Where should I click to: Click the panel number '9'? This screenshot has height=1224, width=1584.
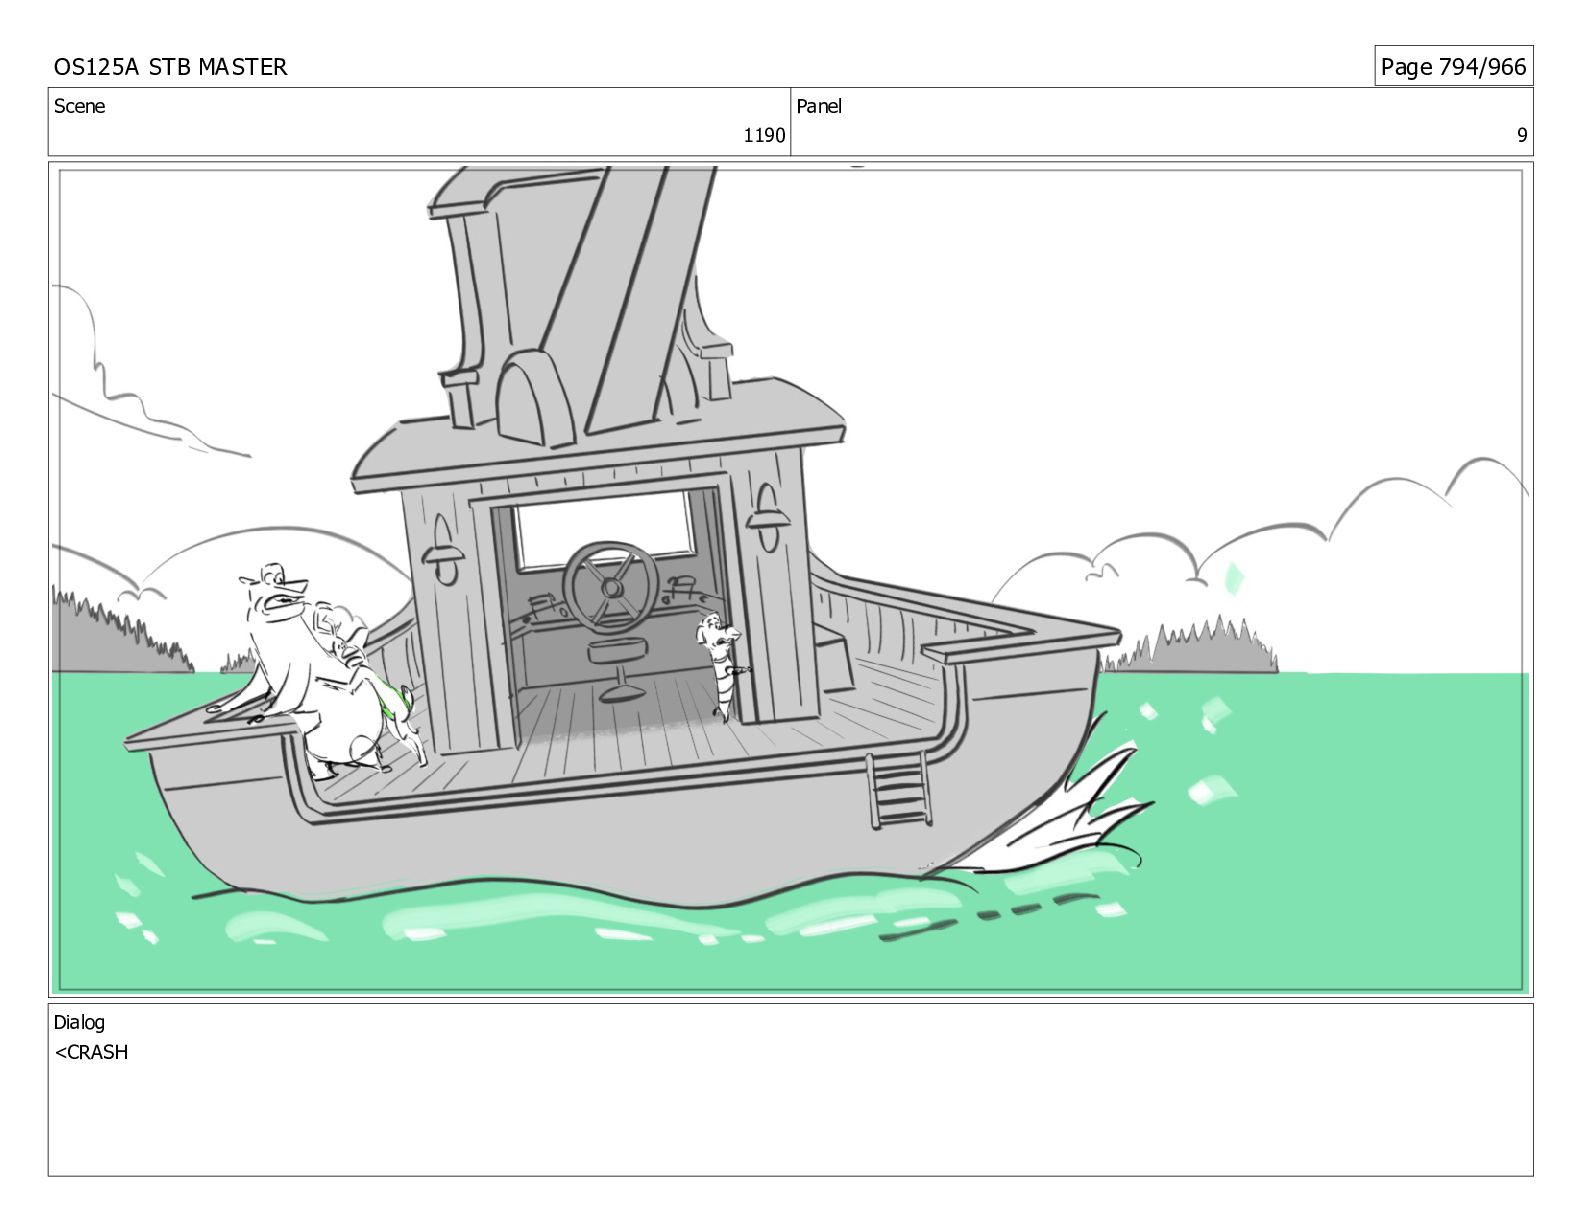point(1522,136)
